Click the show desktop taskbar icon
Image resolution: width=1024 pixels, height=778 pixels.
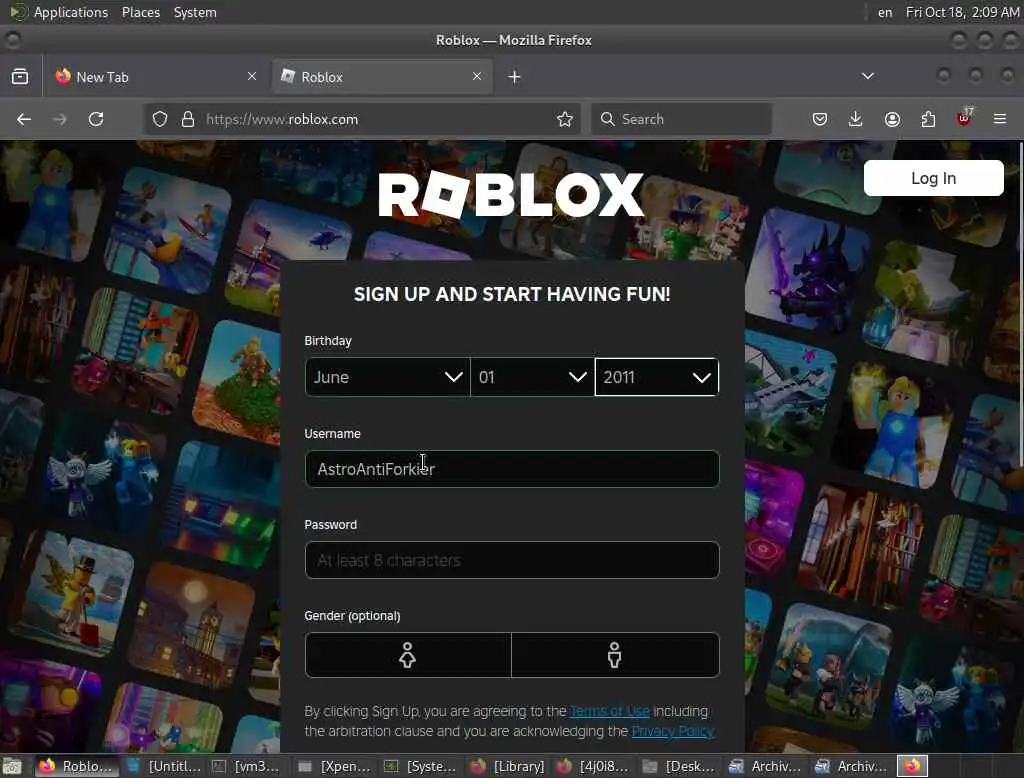12,766
